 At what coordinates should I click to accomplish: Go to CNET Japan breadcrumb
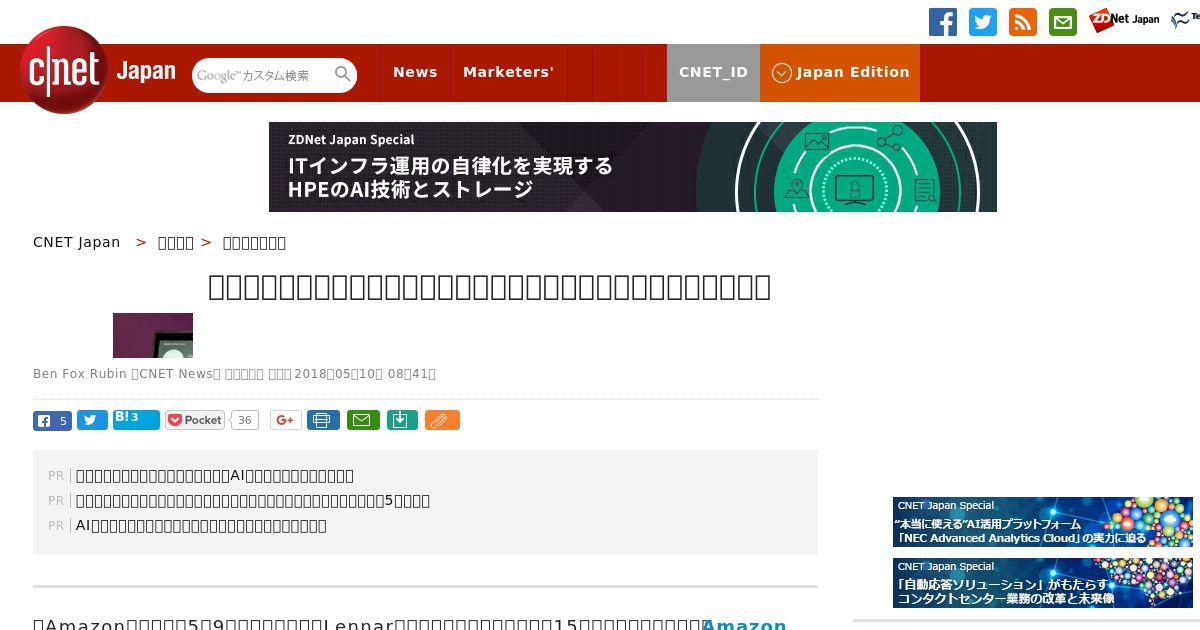[x=77, y=242]
